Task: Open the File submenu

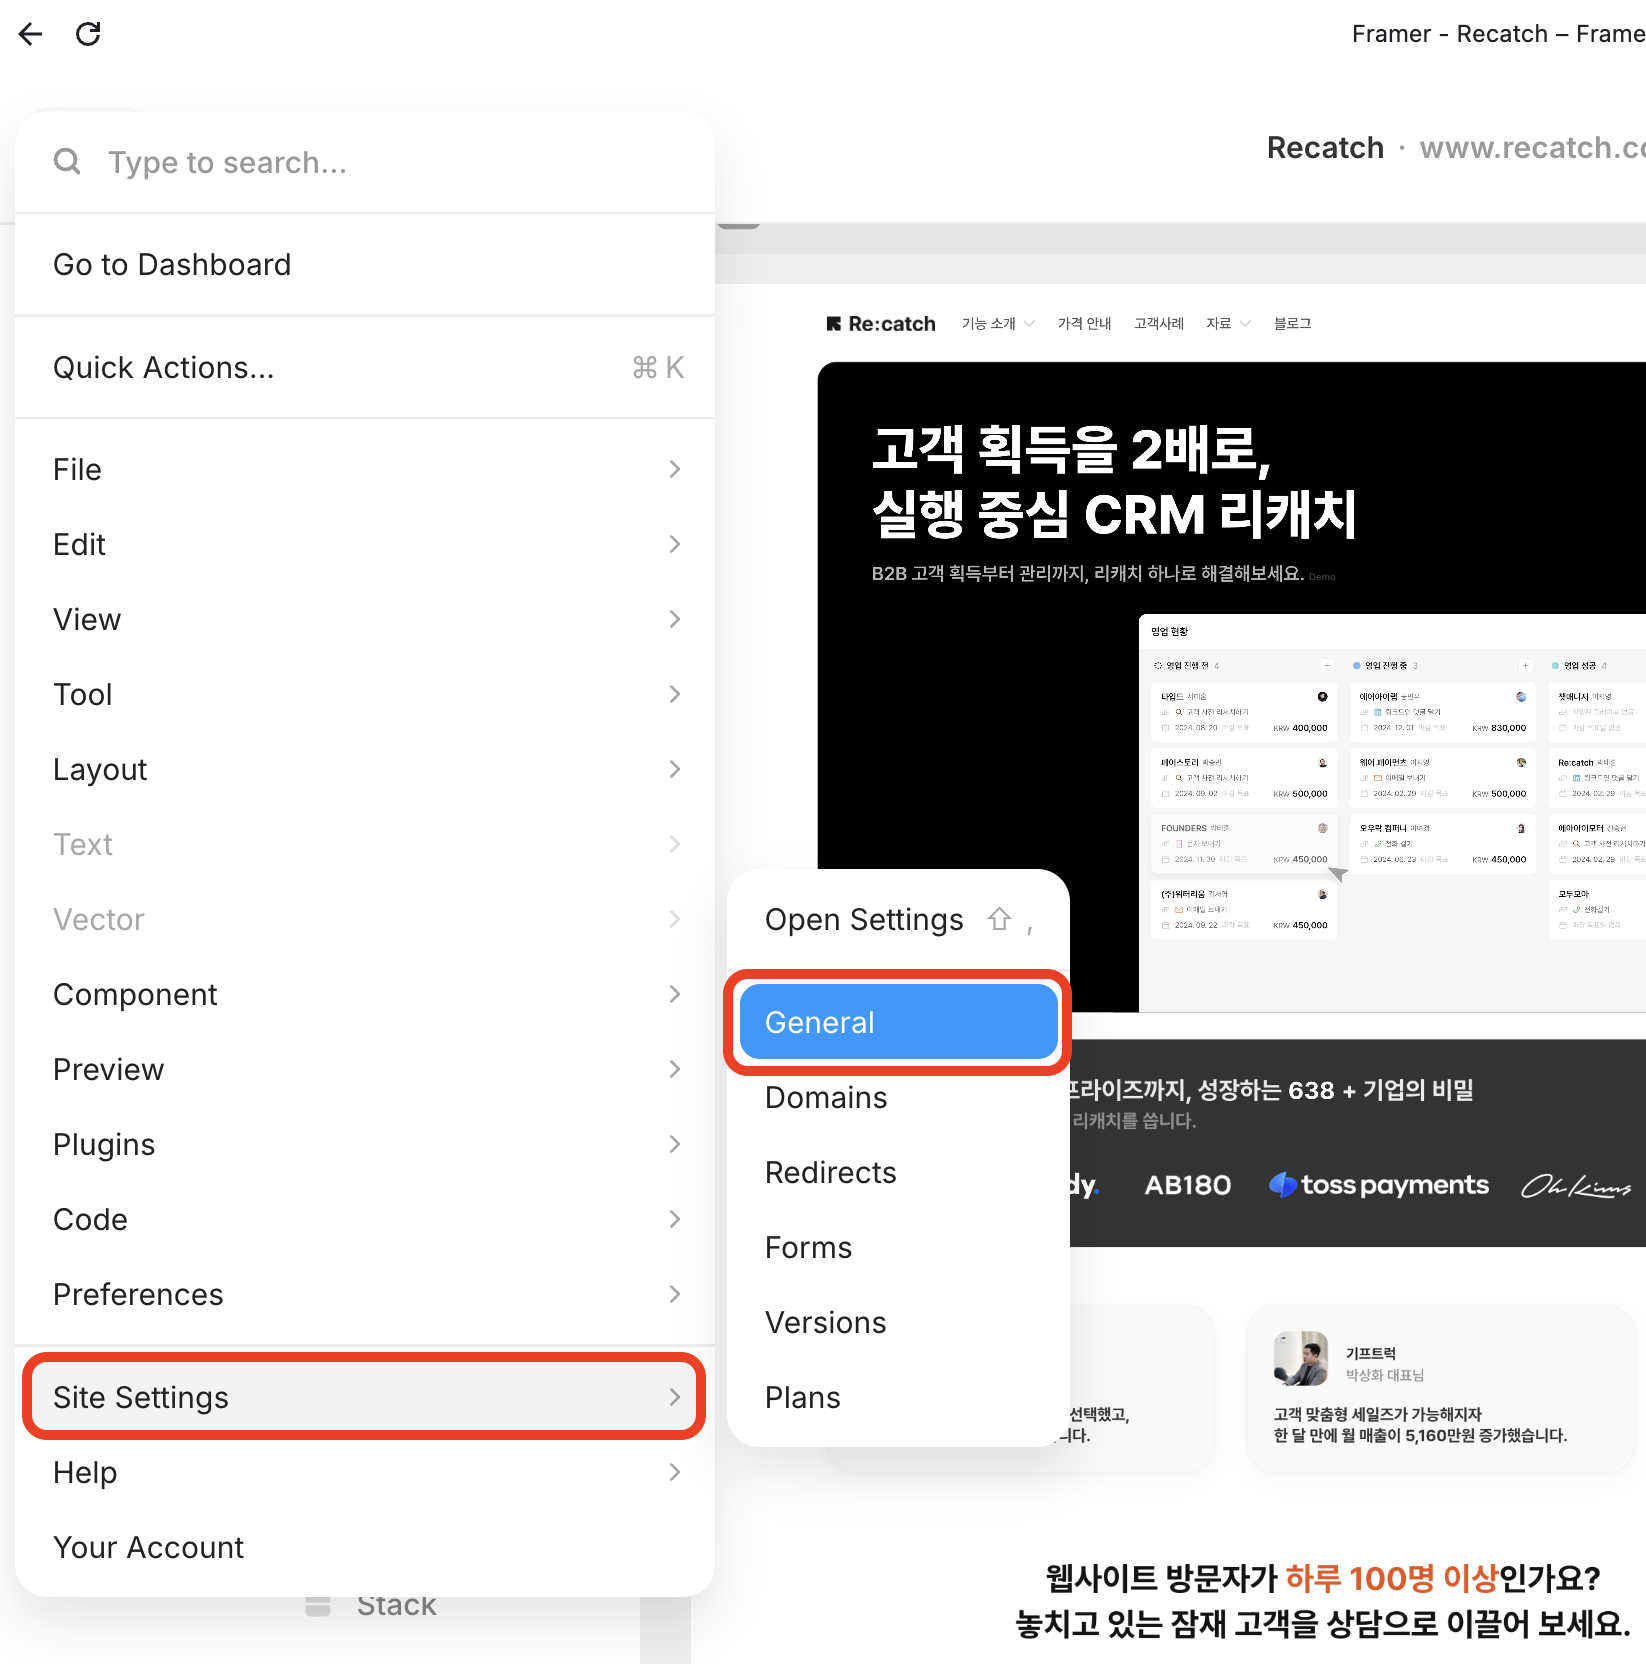Action: [x=365, y=469]
